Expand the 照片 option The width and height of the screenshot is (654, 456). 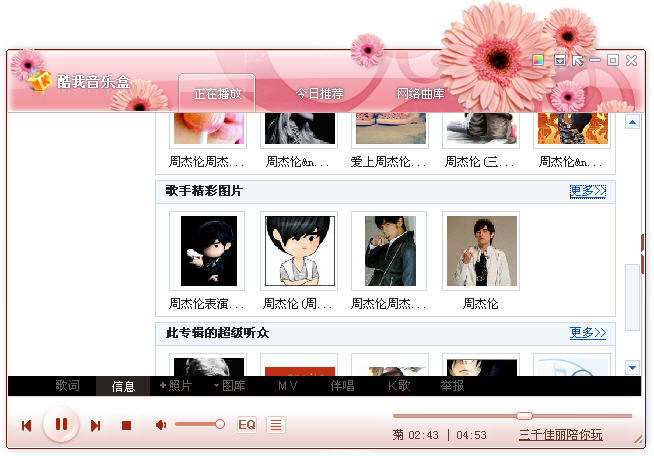(x=175, y=386)
